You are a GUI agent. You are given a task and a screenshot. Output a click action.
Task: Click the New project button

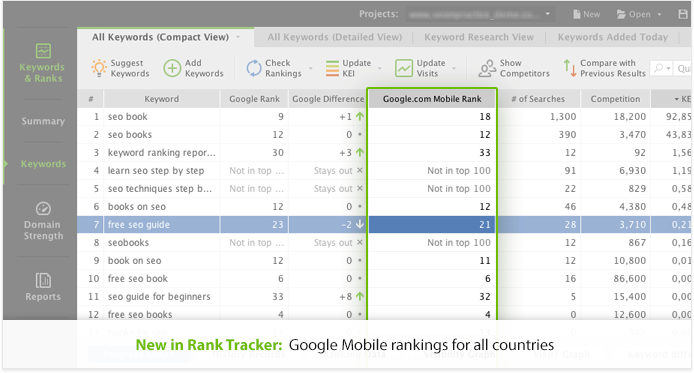[x=586, y=14]
